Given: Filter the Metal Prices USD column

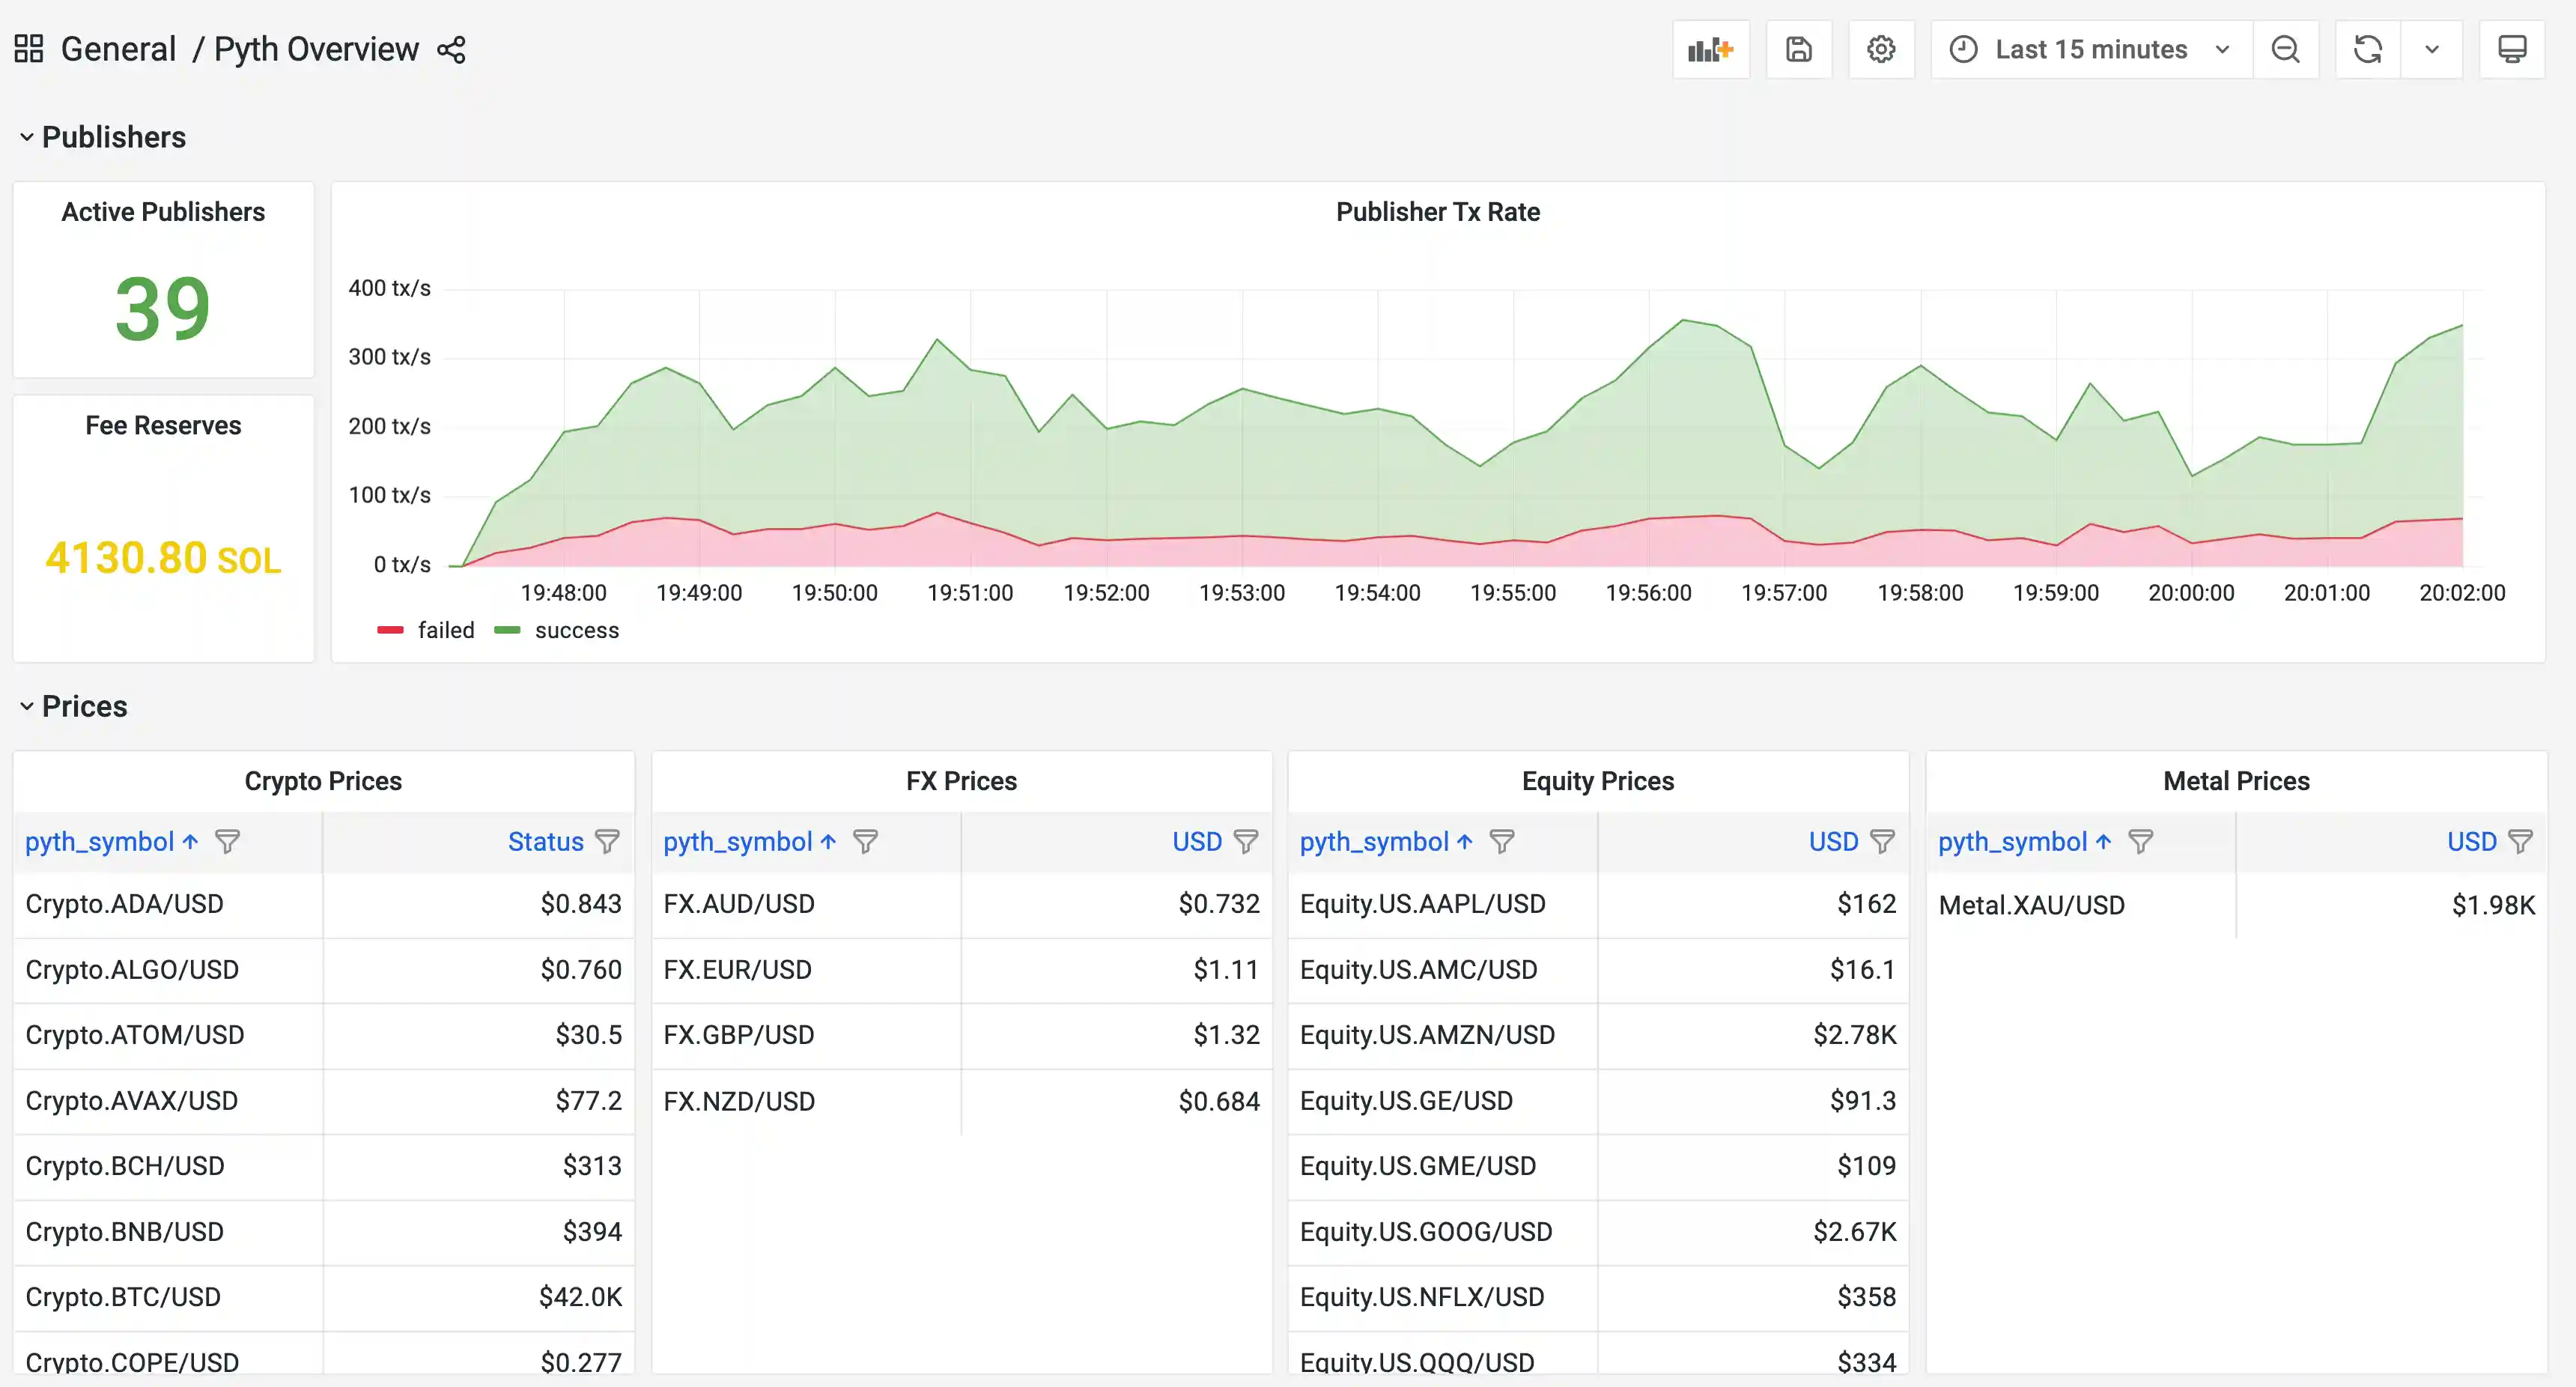Looking at the screenshot, I should pos(2520,842).
